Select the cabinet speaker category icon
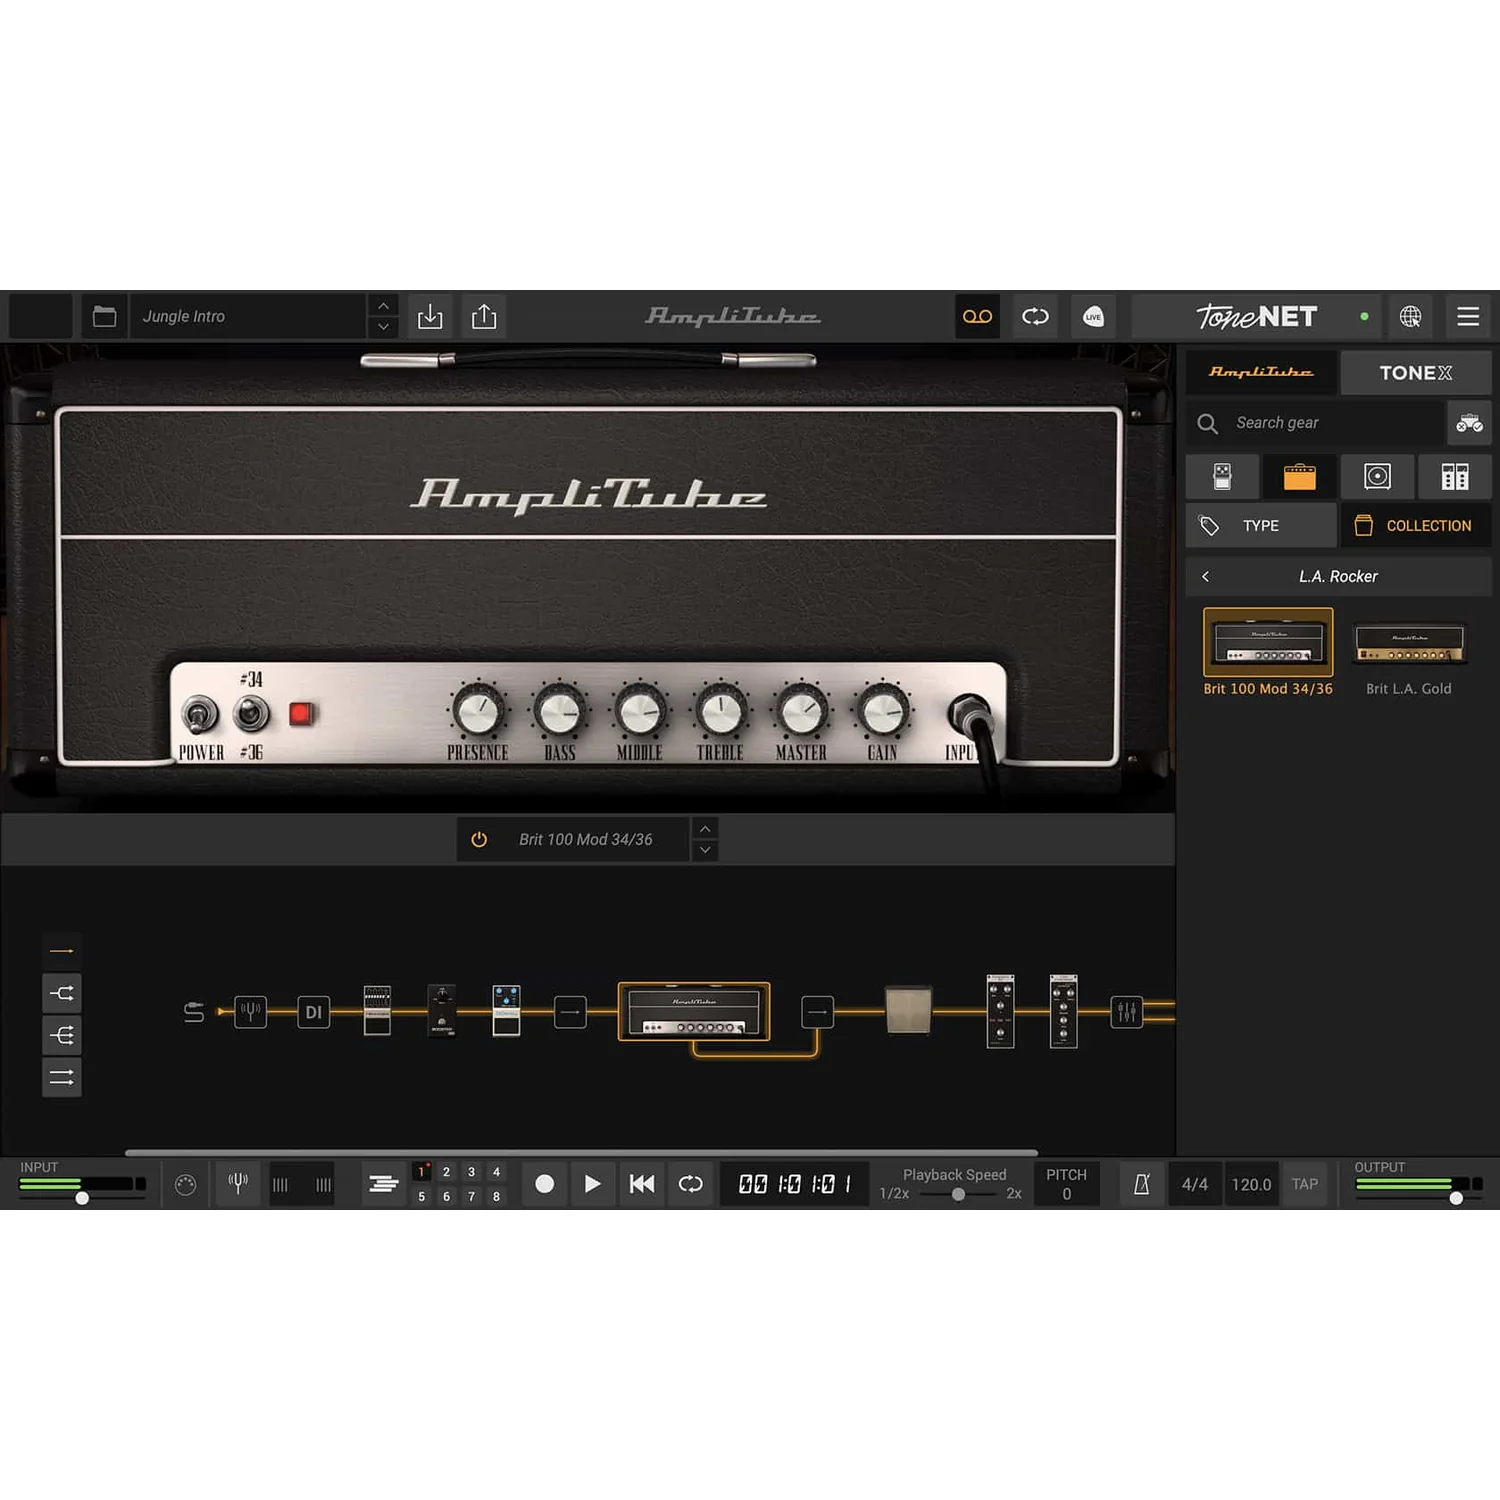The width and height of the screenshot is (1500, 1500). pyautogui.click(x=1377, y=477)
